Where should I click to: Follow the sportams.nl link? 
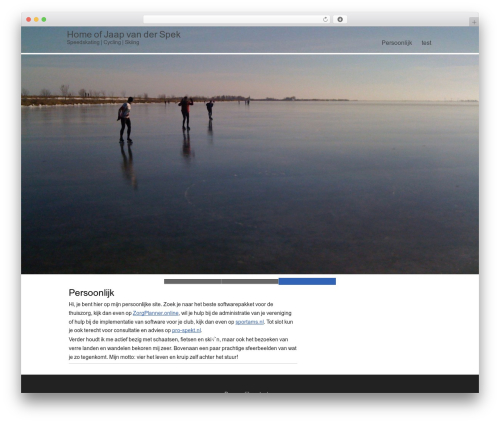tap(250, 322)
